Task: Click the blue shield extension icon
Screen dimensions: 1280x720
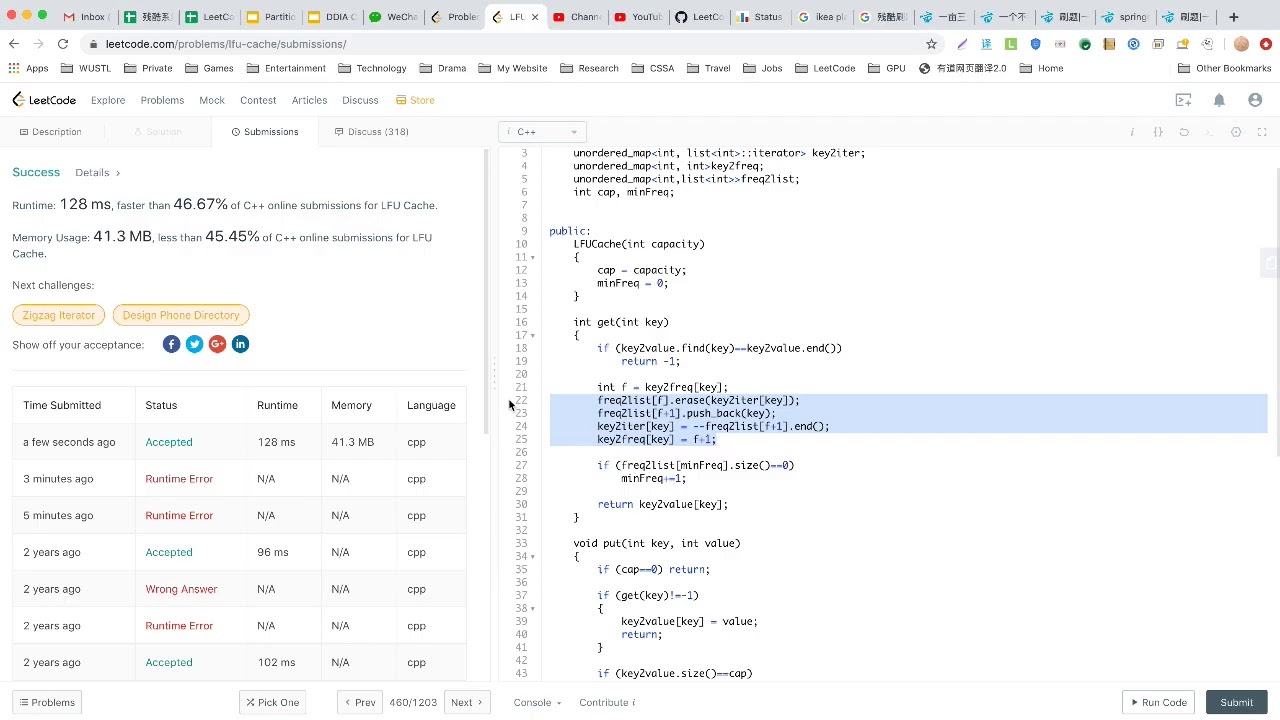Action: [x=1035, y=44]
